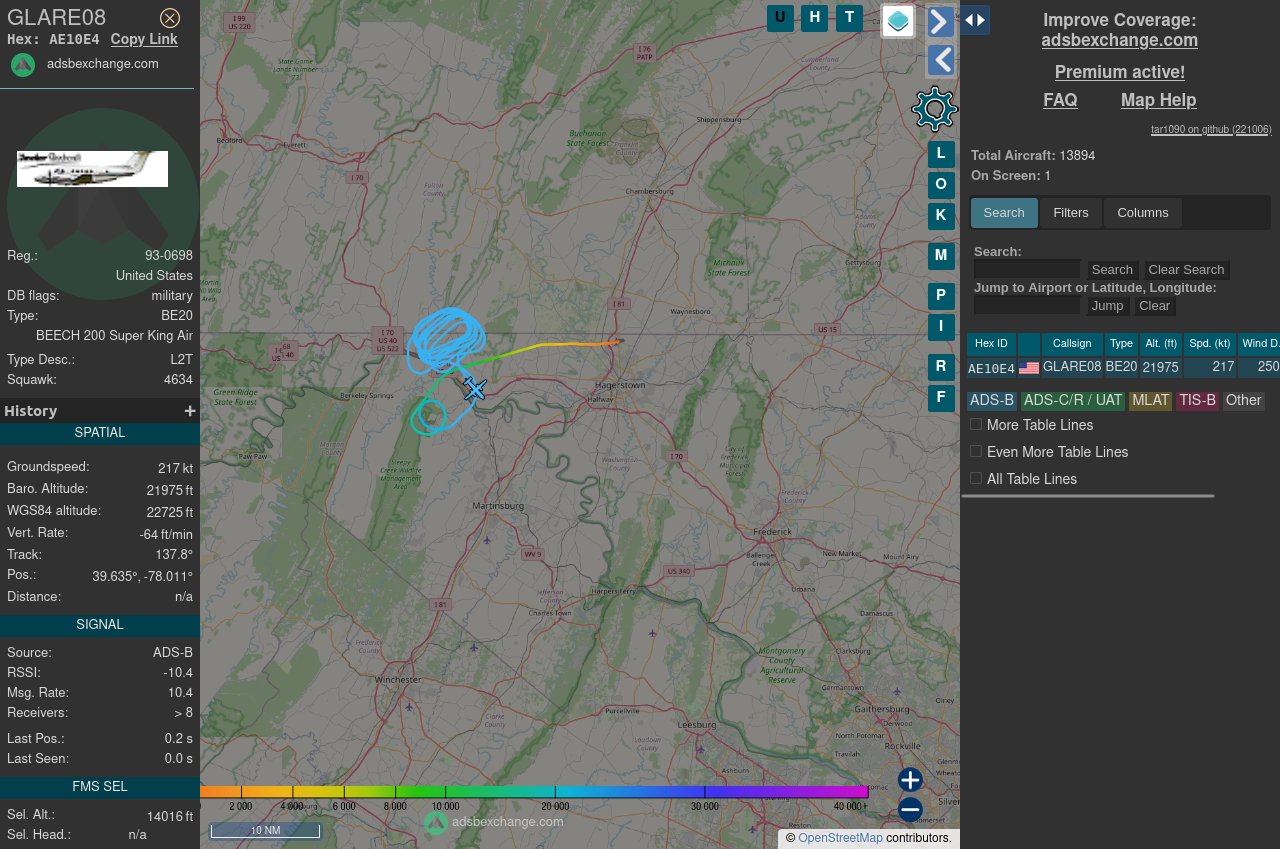Click the SIGNAL section header
The image size is (1280, 849).
pyautogui.click(x=100, y=626)
